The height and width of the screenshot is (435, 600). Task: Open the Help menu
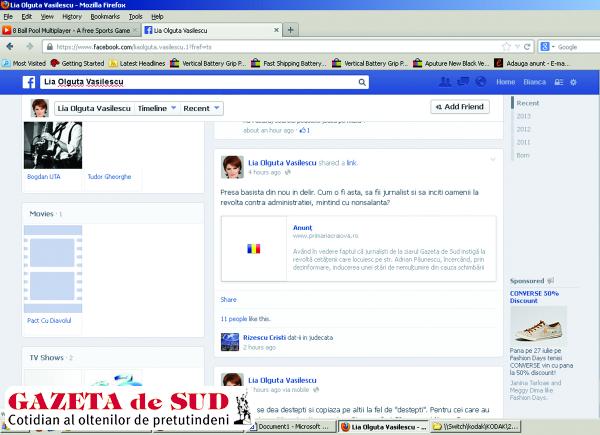[157, 16]
